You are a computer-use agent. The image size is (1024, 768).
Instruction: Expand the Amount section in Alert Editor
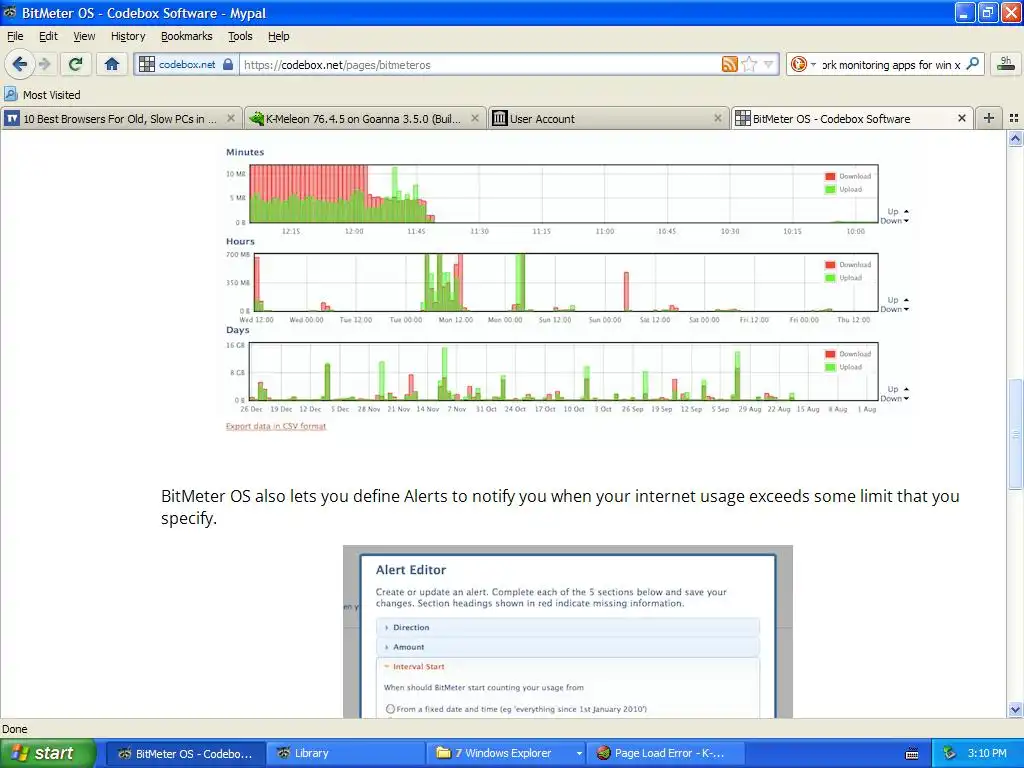click(568, 647)
